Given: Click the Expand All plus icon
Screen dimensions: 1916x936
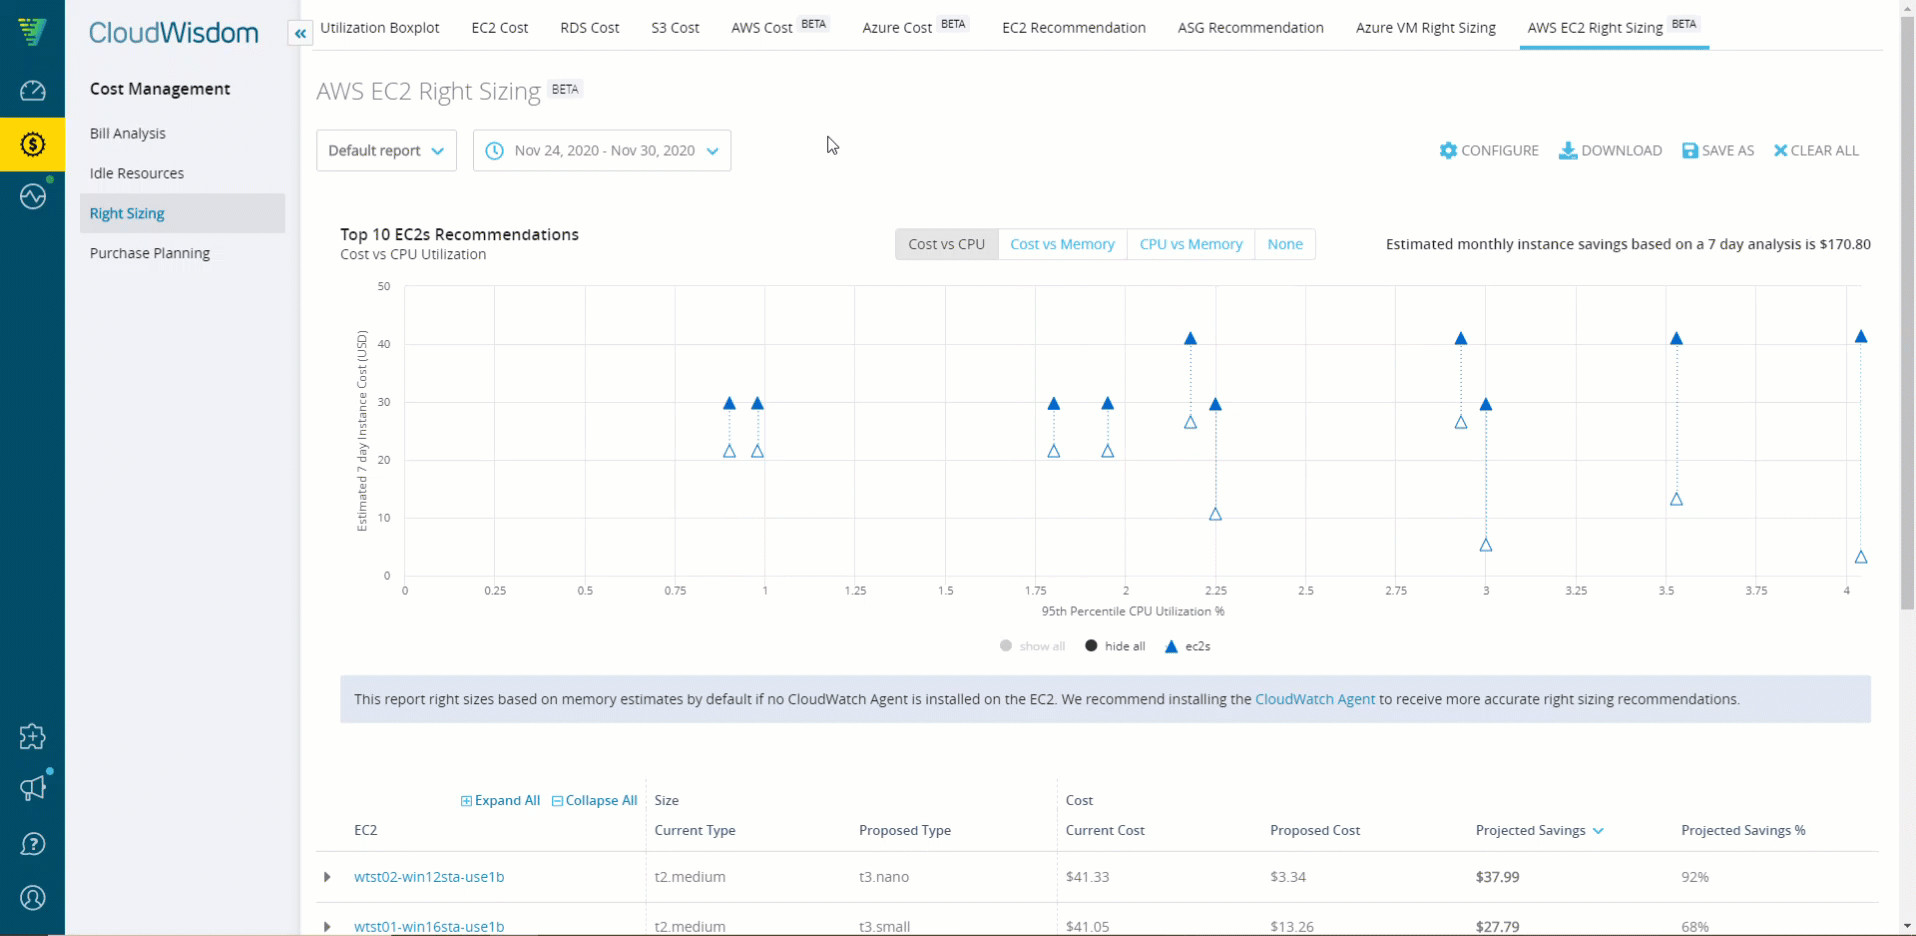Looking at the screenshot, I should pos(466,801).
